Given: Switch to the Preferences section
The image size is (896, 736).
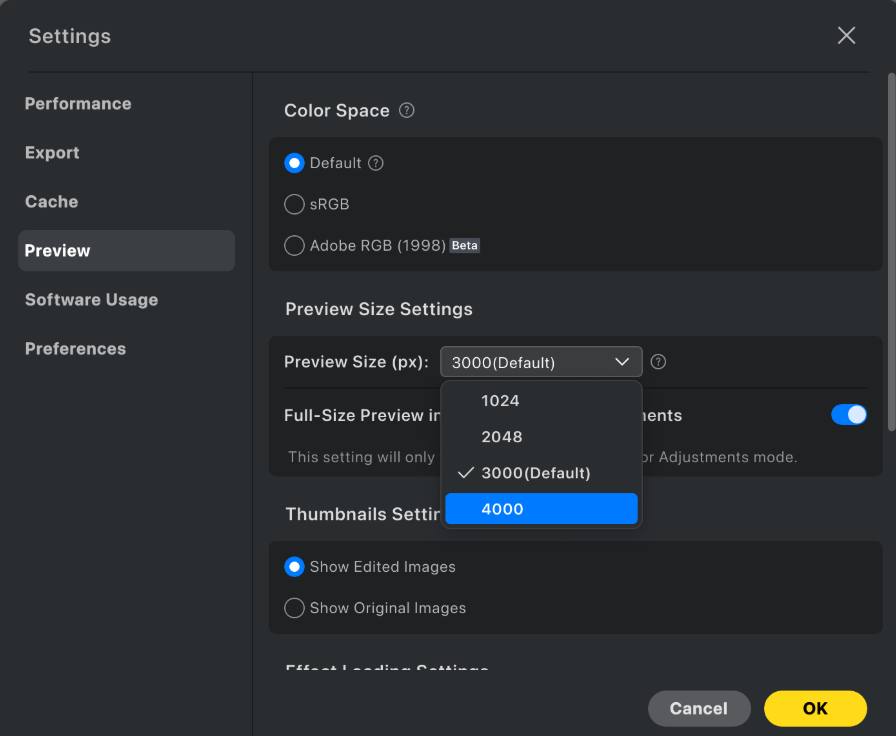Looking at the screenshot, I should tap(75, 348).
